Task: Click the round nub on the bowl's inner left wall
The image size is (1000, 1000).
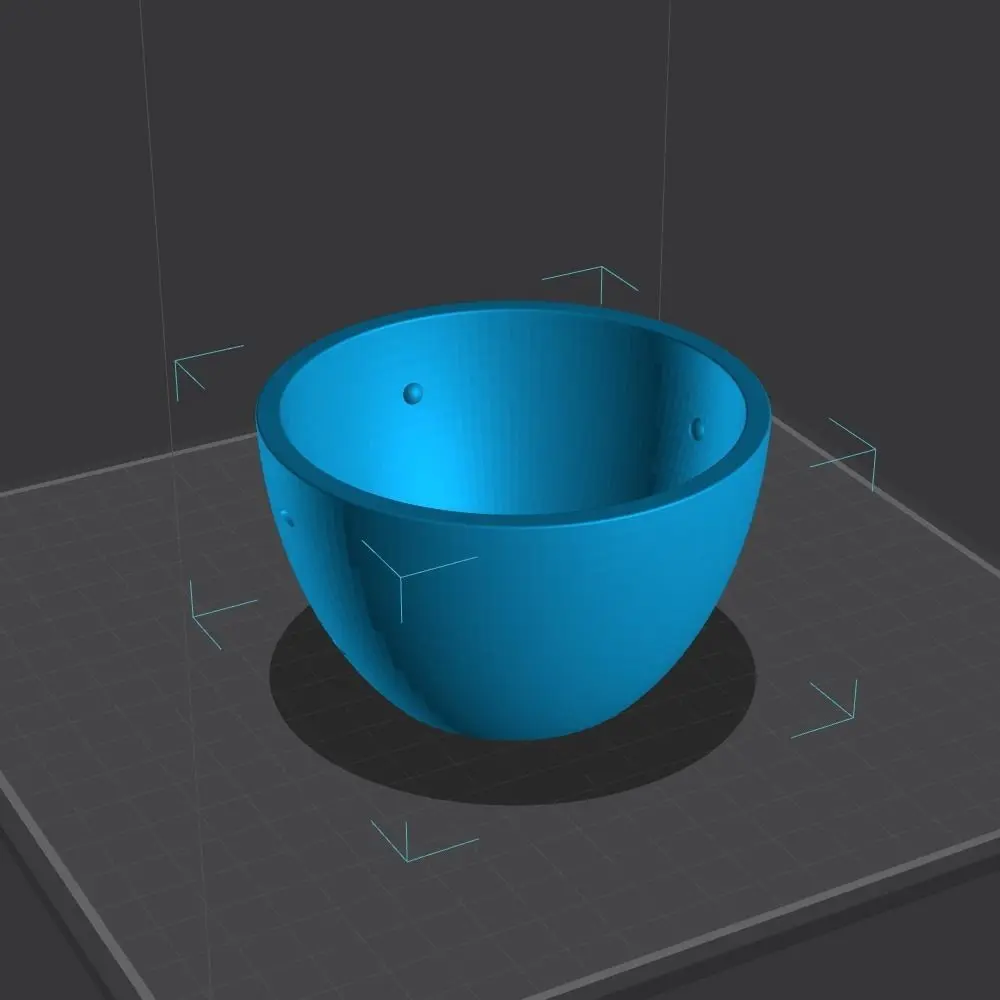Action: 413,393
